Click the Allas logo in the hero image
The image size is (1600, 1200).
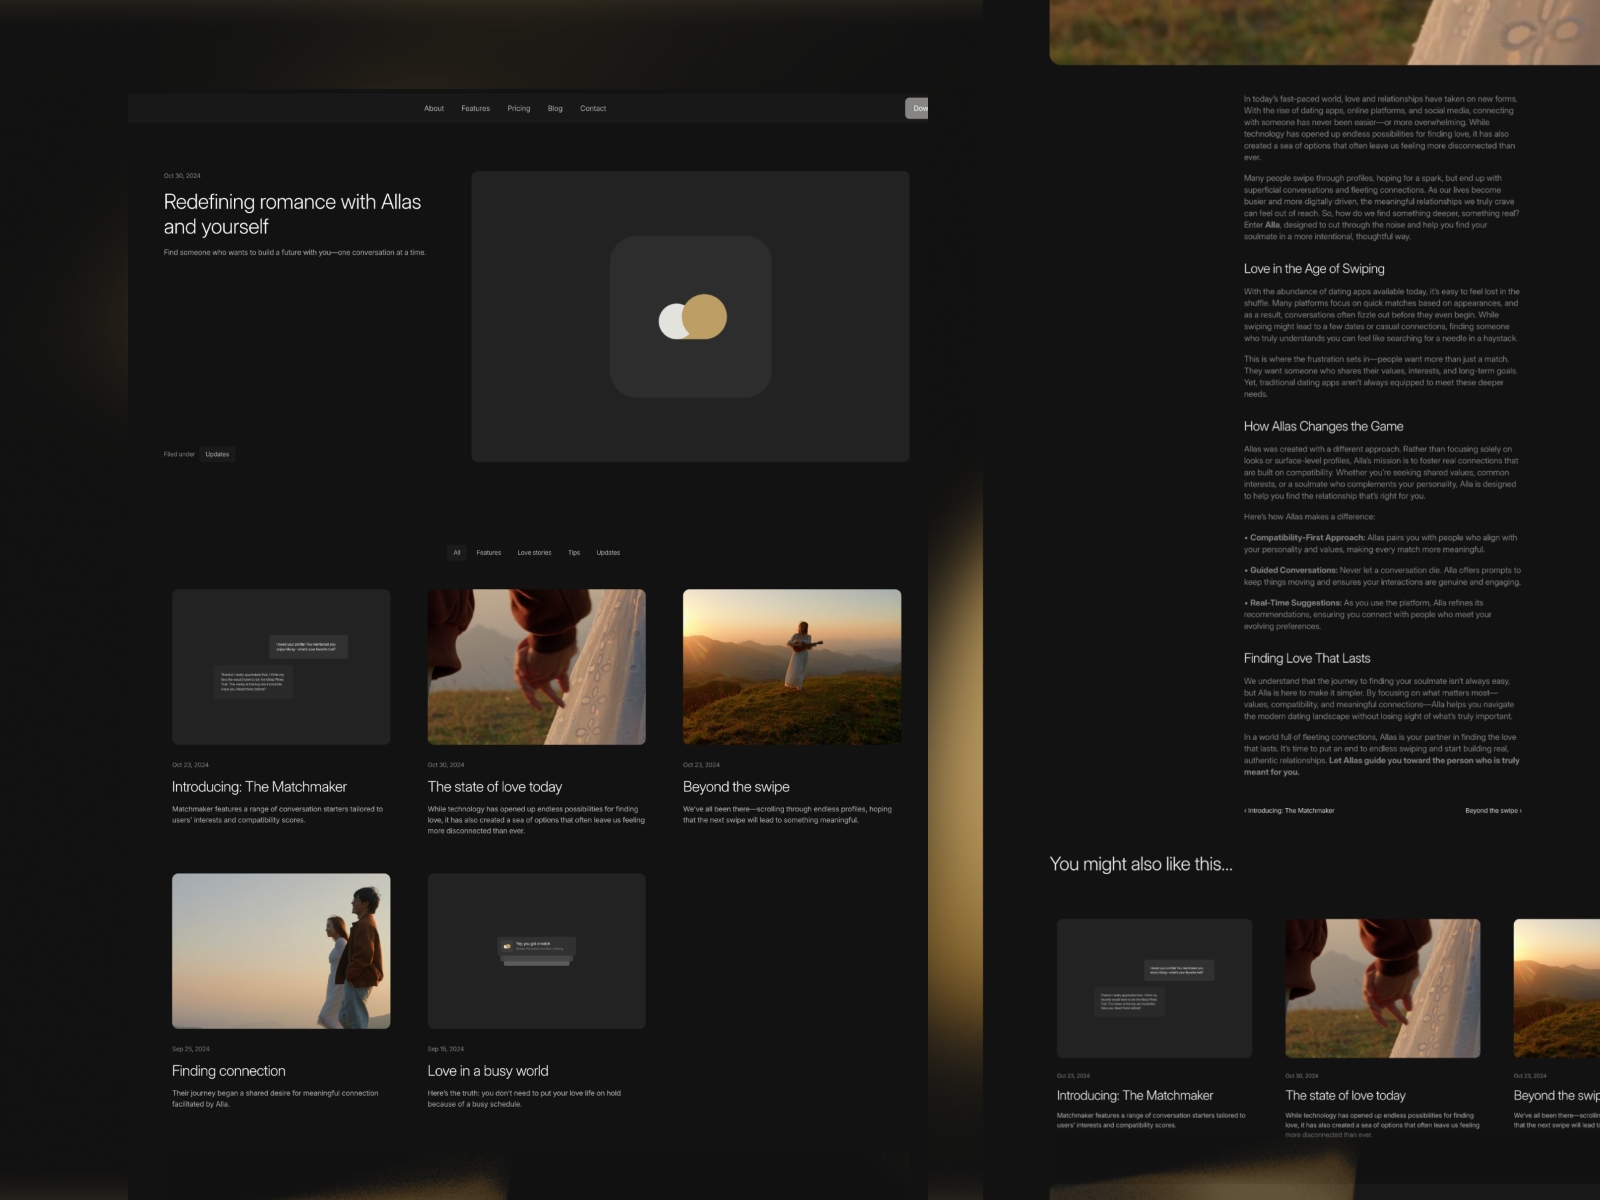click(692, 316)
